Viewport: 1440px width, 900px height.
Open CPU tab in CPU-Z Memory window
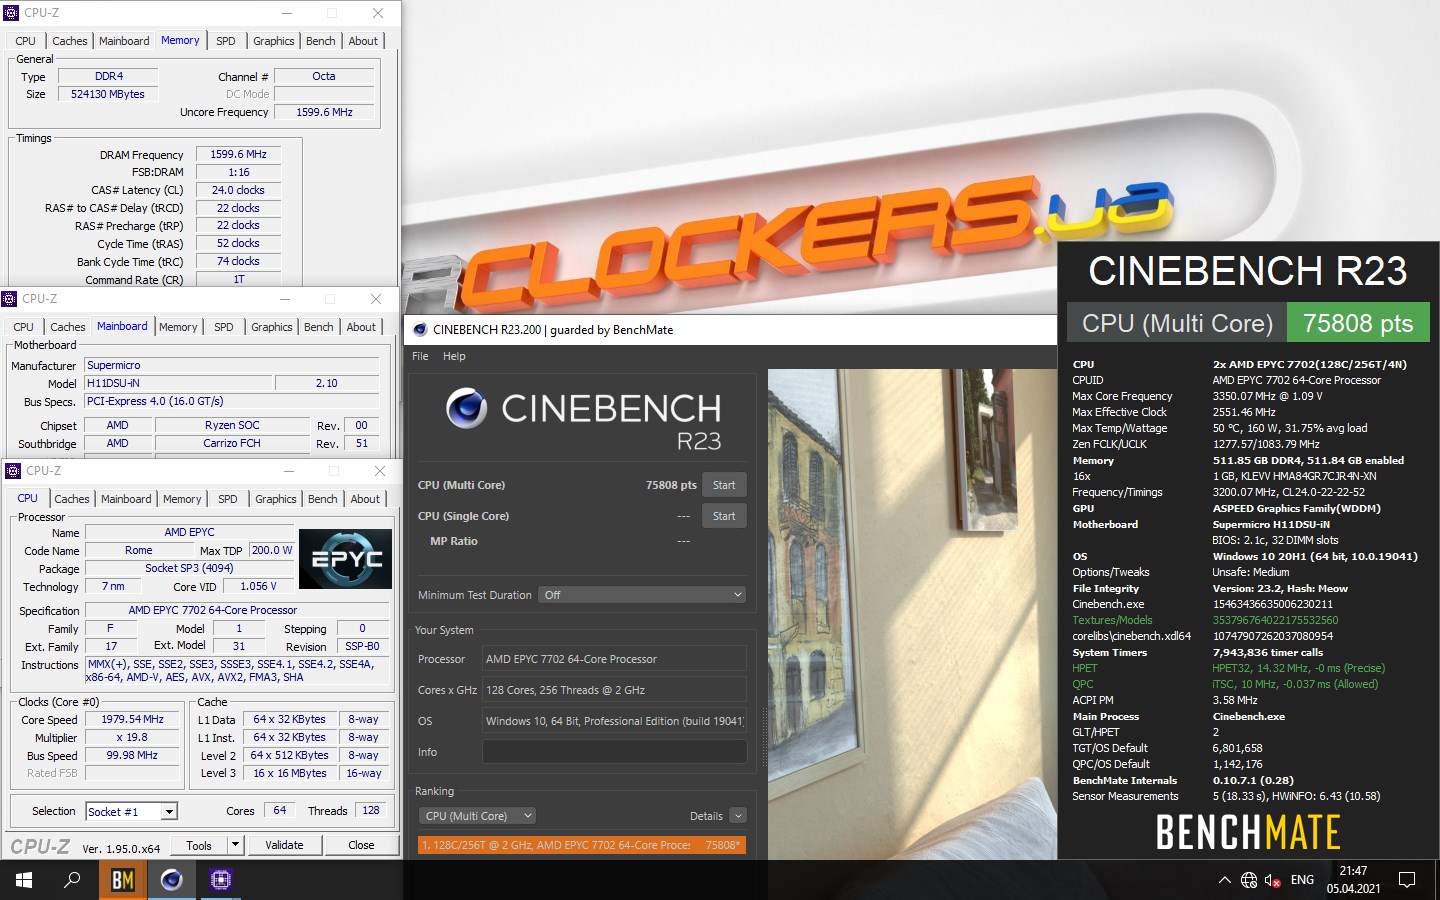pyautogui.click(x=25, y=41)
